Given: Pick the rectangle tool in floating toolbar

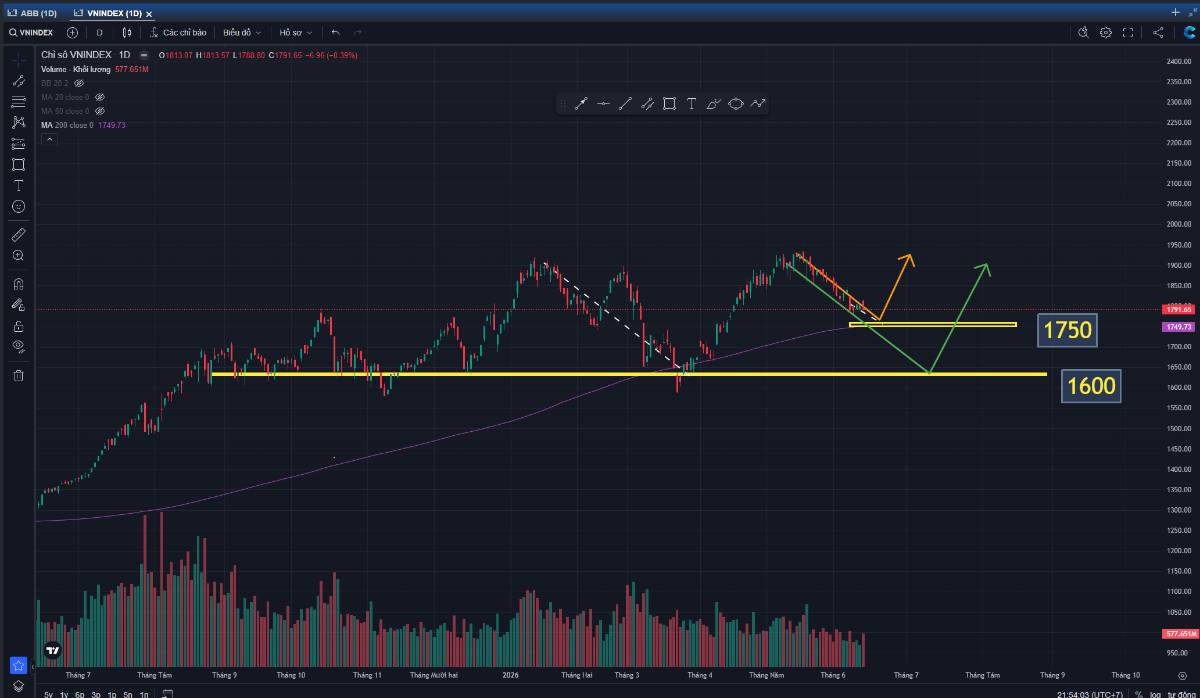Looking at the screenshot, I should tap(669, 103).
